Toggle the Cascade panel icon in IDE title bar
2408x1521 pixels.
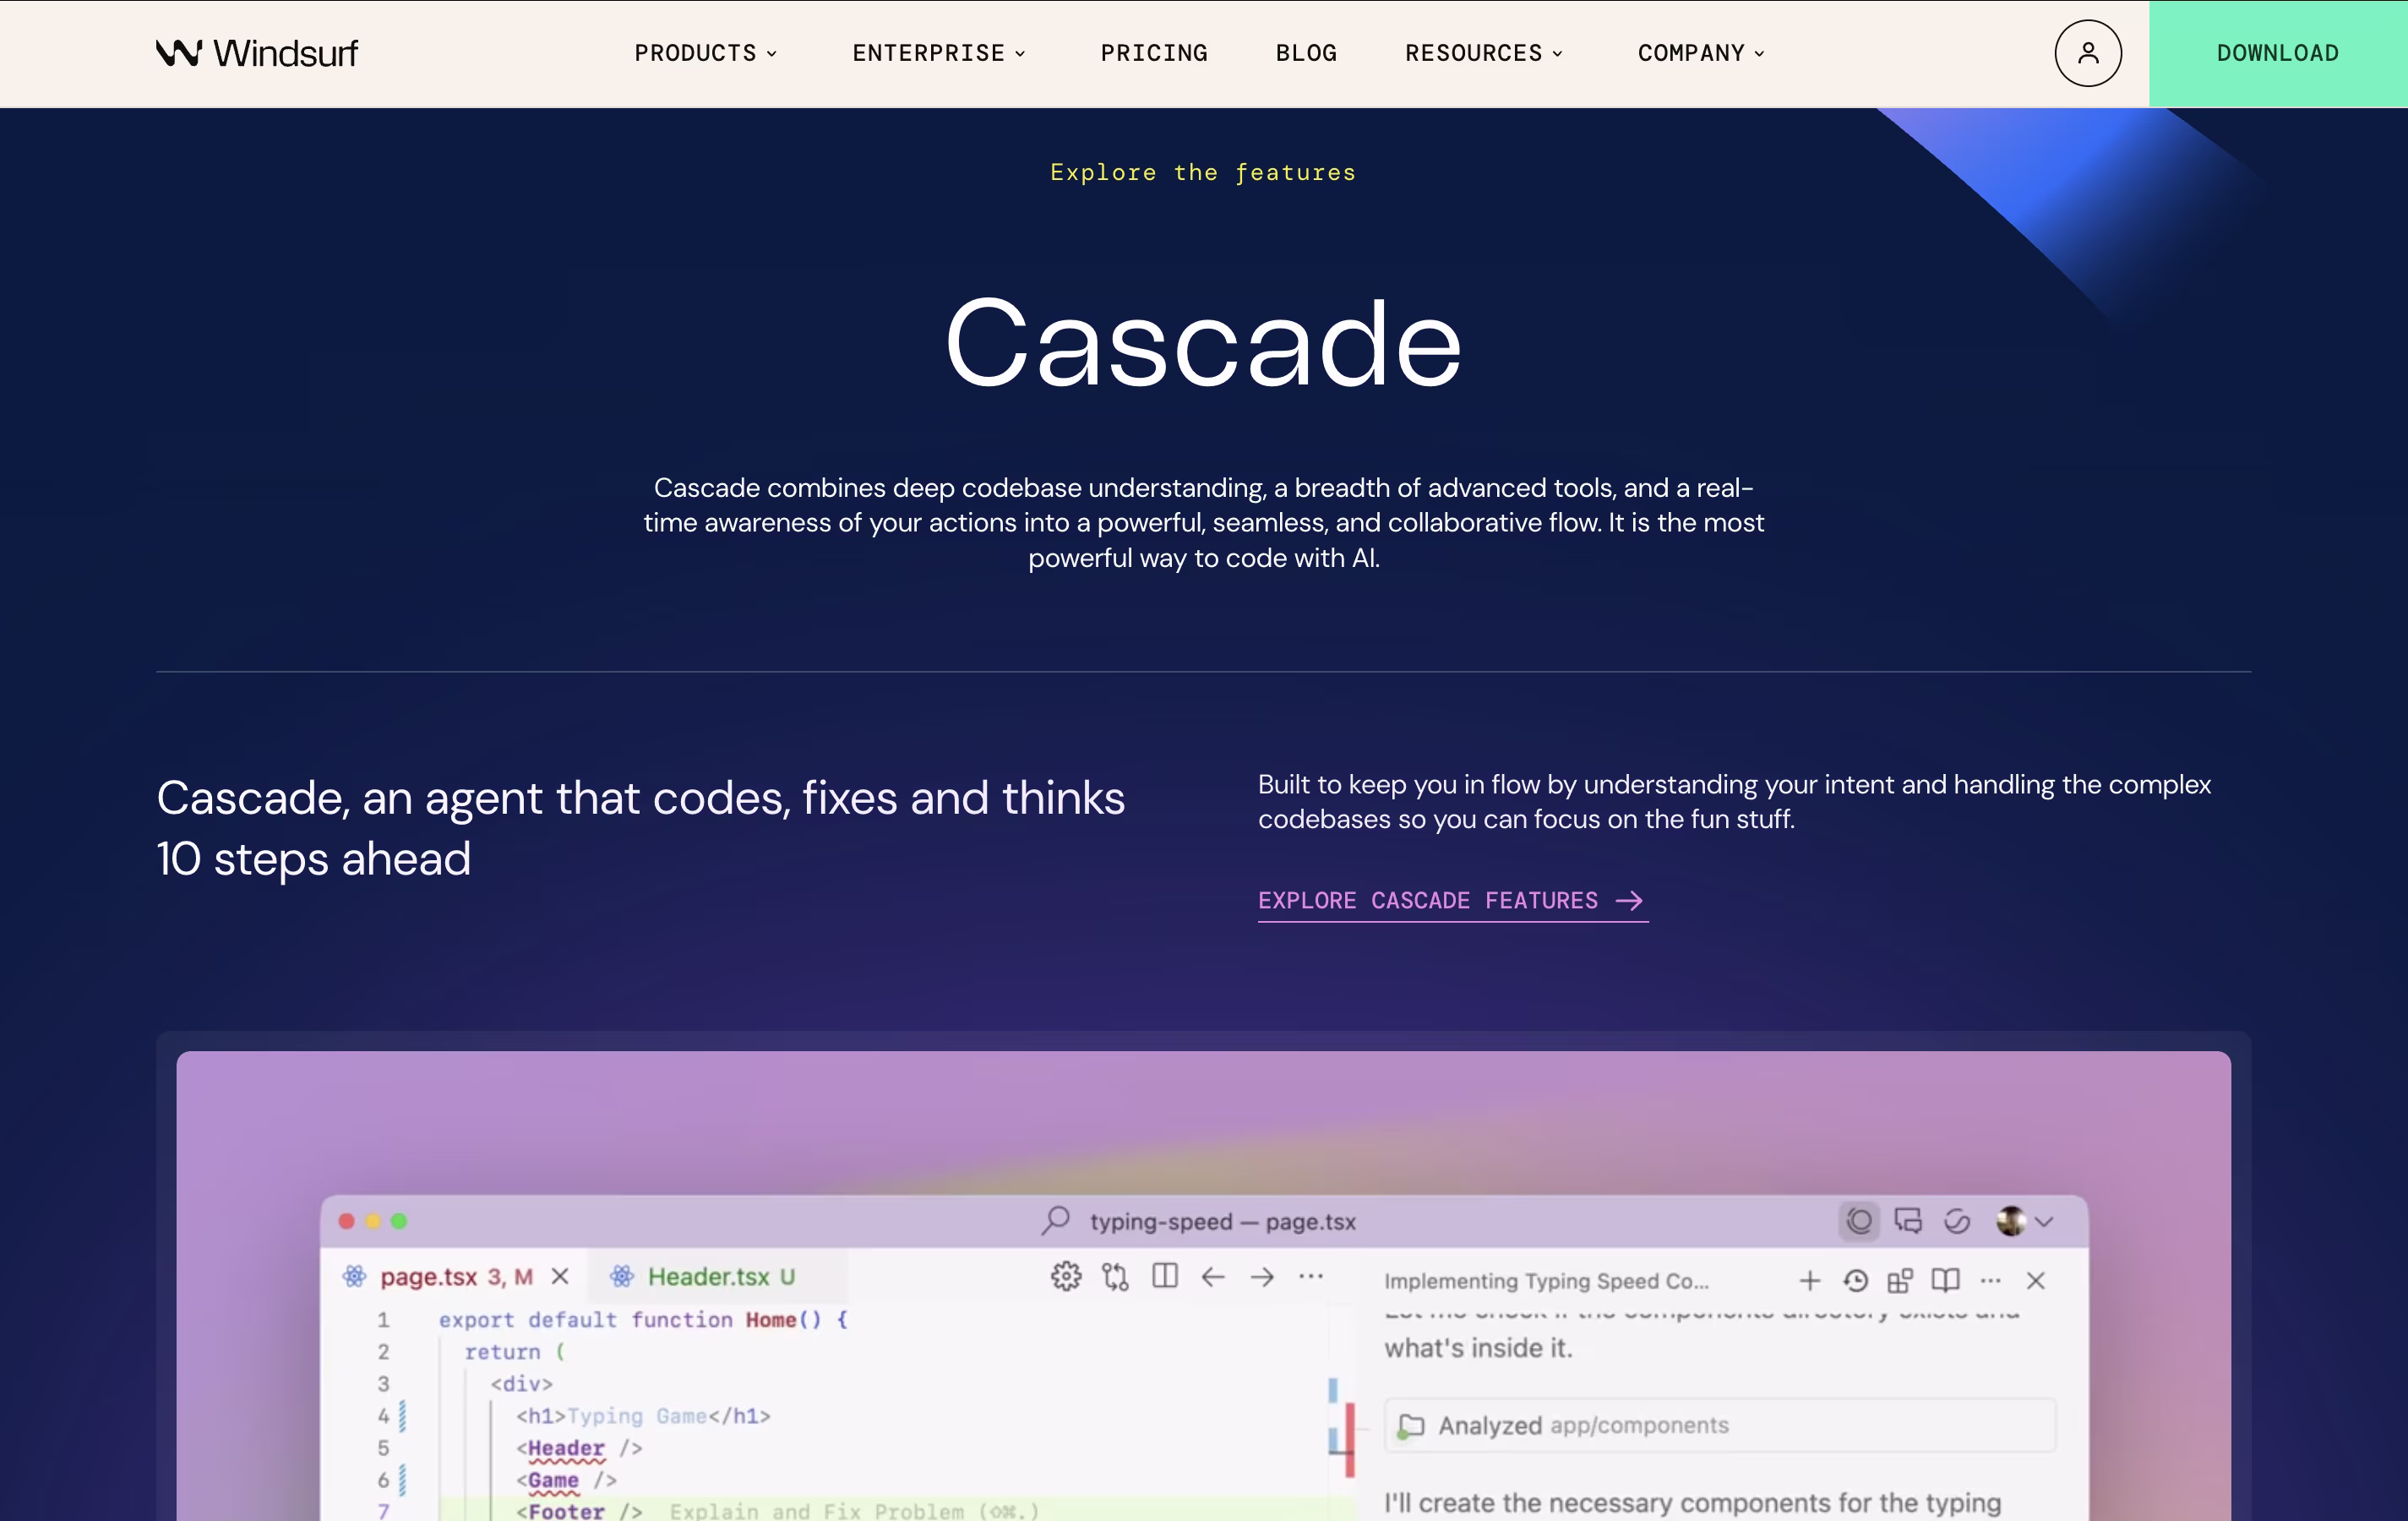(1859, 1221)
